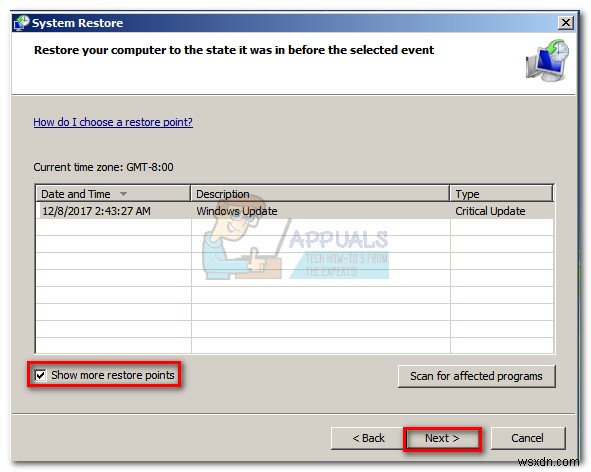Click the Description column header
Screen dimensions: 591x472
coord(320,194)
